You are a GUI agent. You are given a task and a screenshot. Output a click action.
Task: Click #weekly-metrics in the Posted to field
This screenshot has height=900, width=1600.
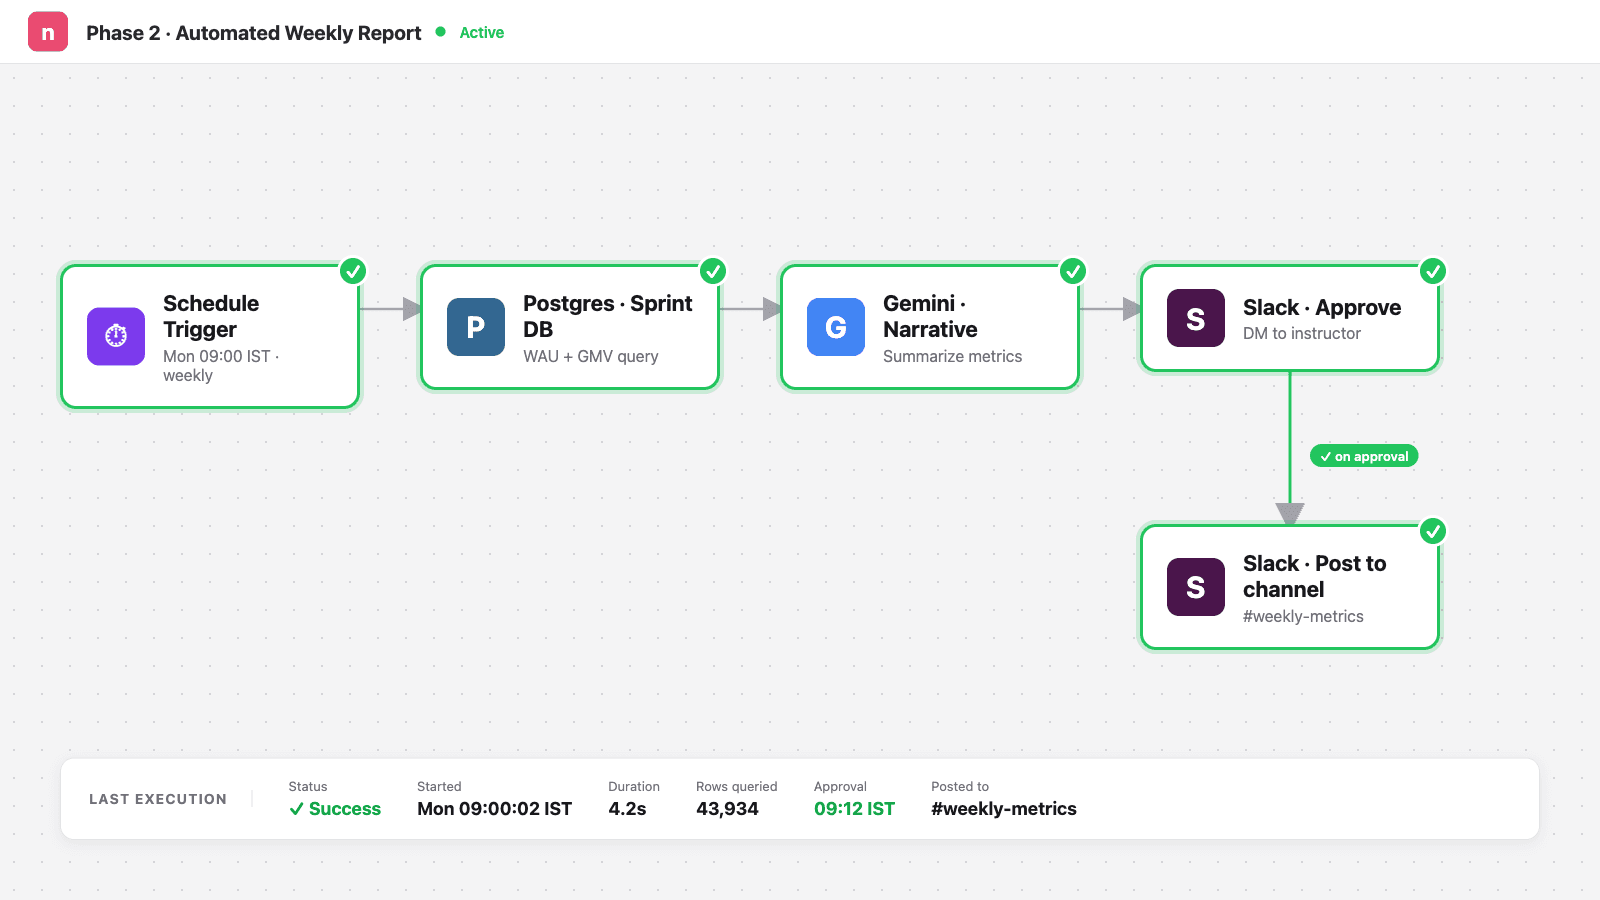coord(1004,809)
